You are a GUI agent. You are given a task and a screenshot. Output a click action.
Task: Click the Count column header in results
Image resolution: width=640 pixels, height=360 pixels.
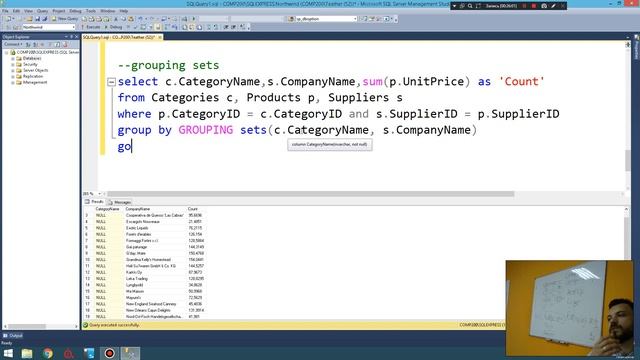196,209
